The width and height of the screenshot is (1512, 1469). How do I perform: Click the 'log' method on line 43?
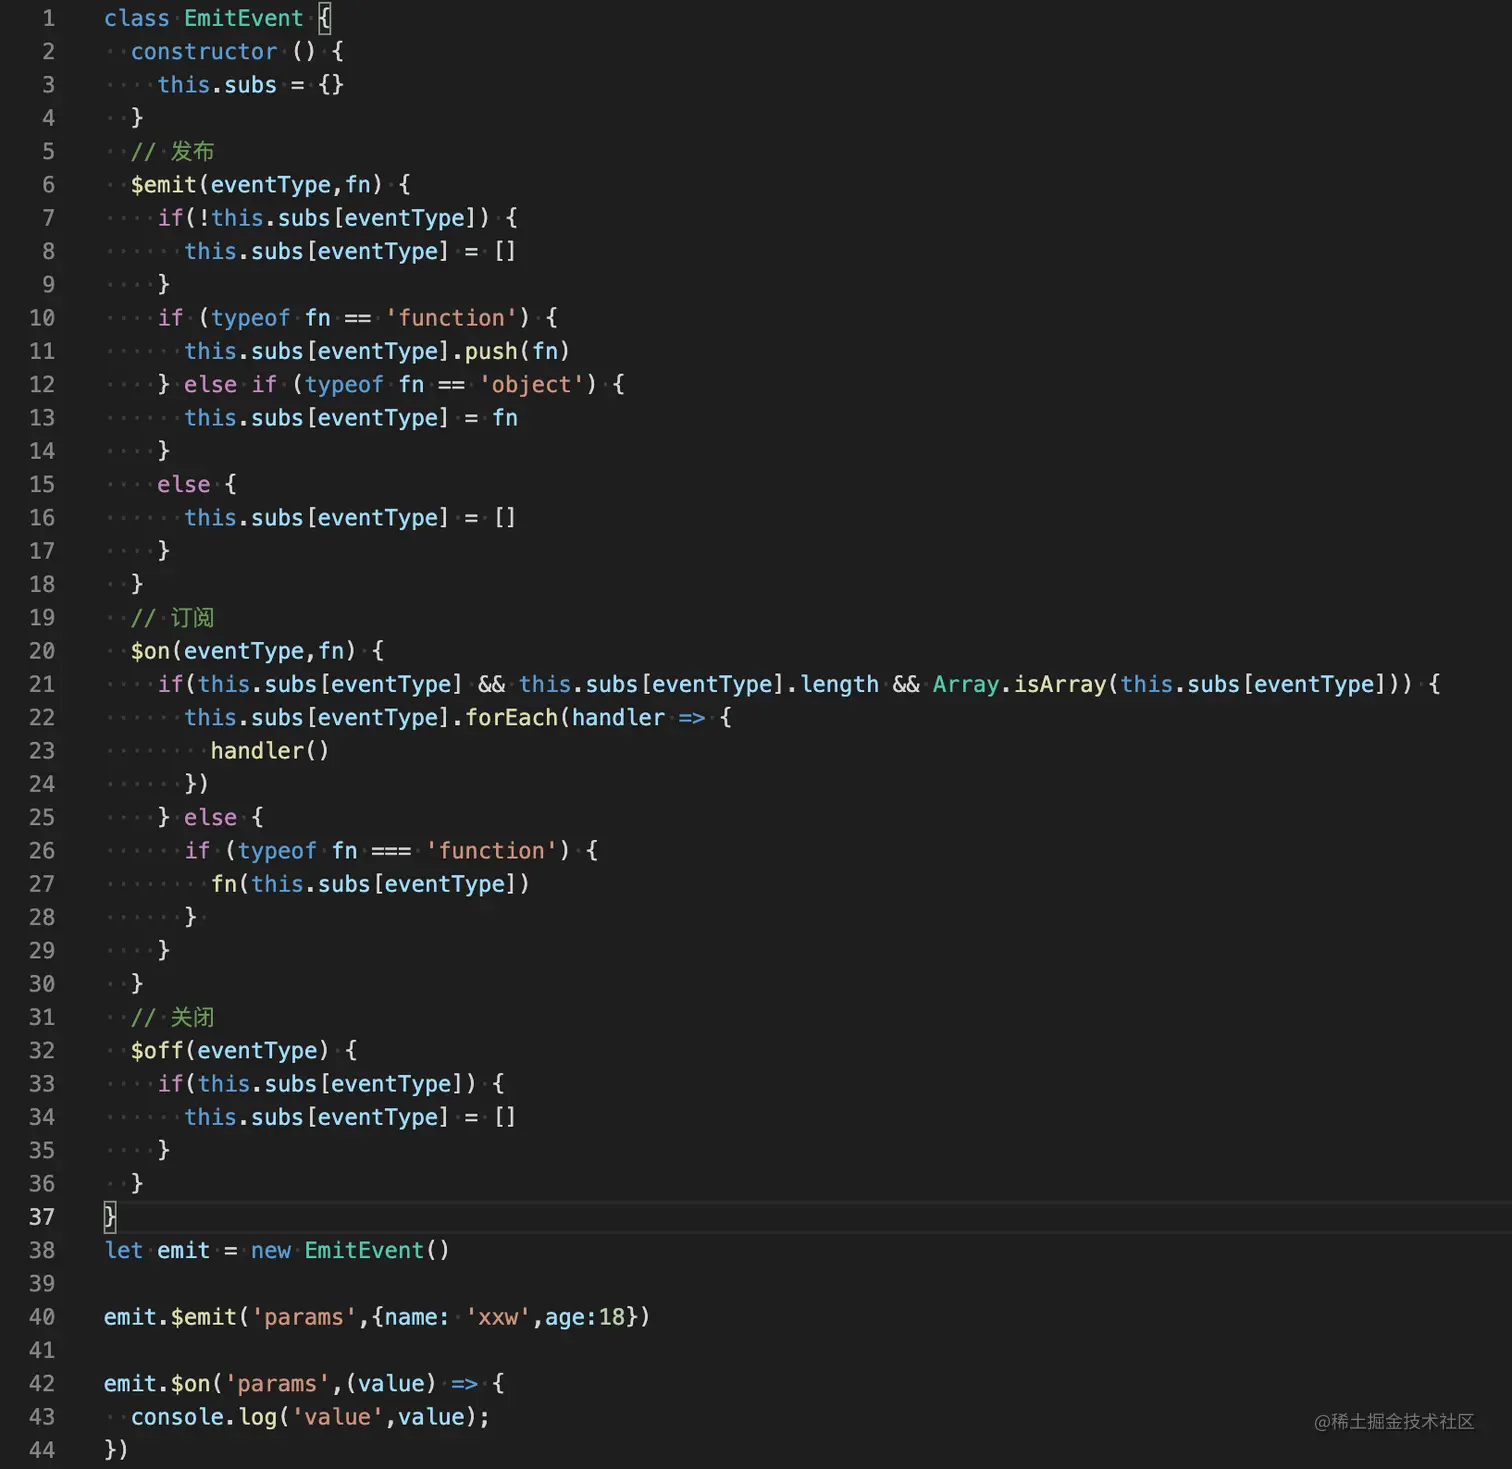coord(257,1417)
